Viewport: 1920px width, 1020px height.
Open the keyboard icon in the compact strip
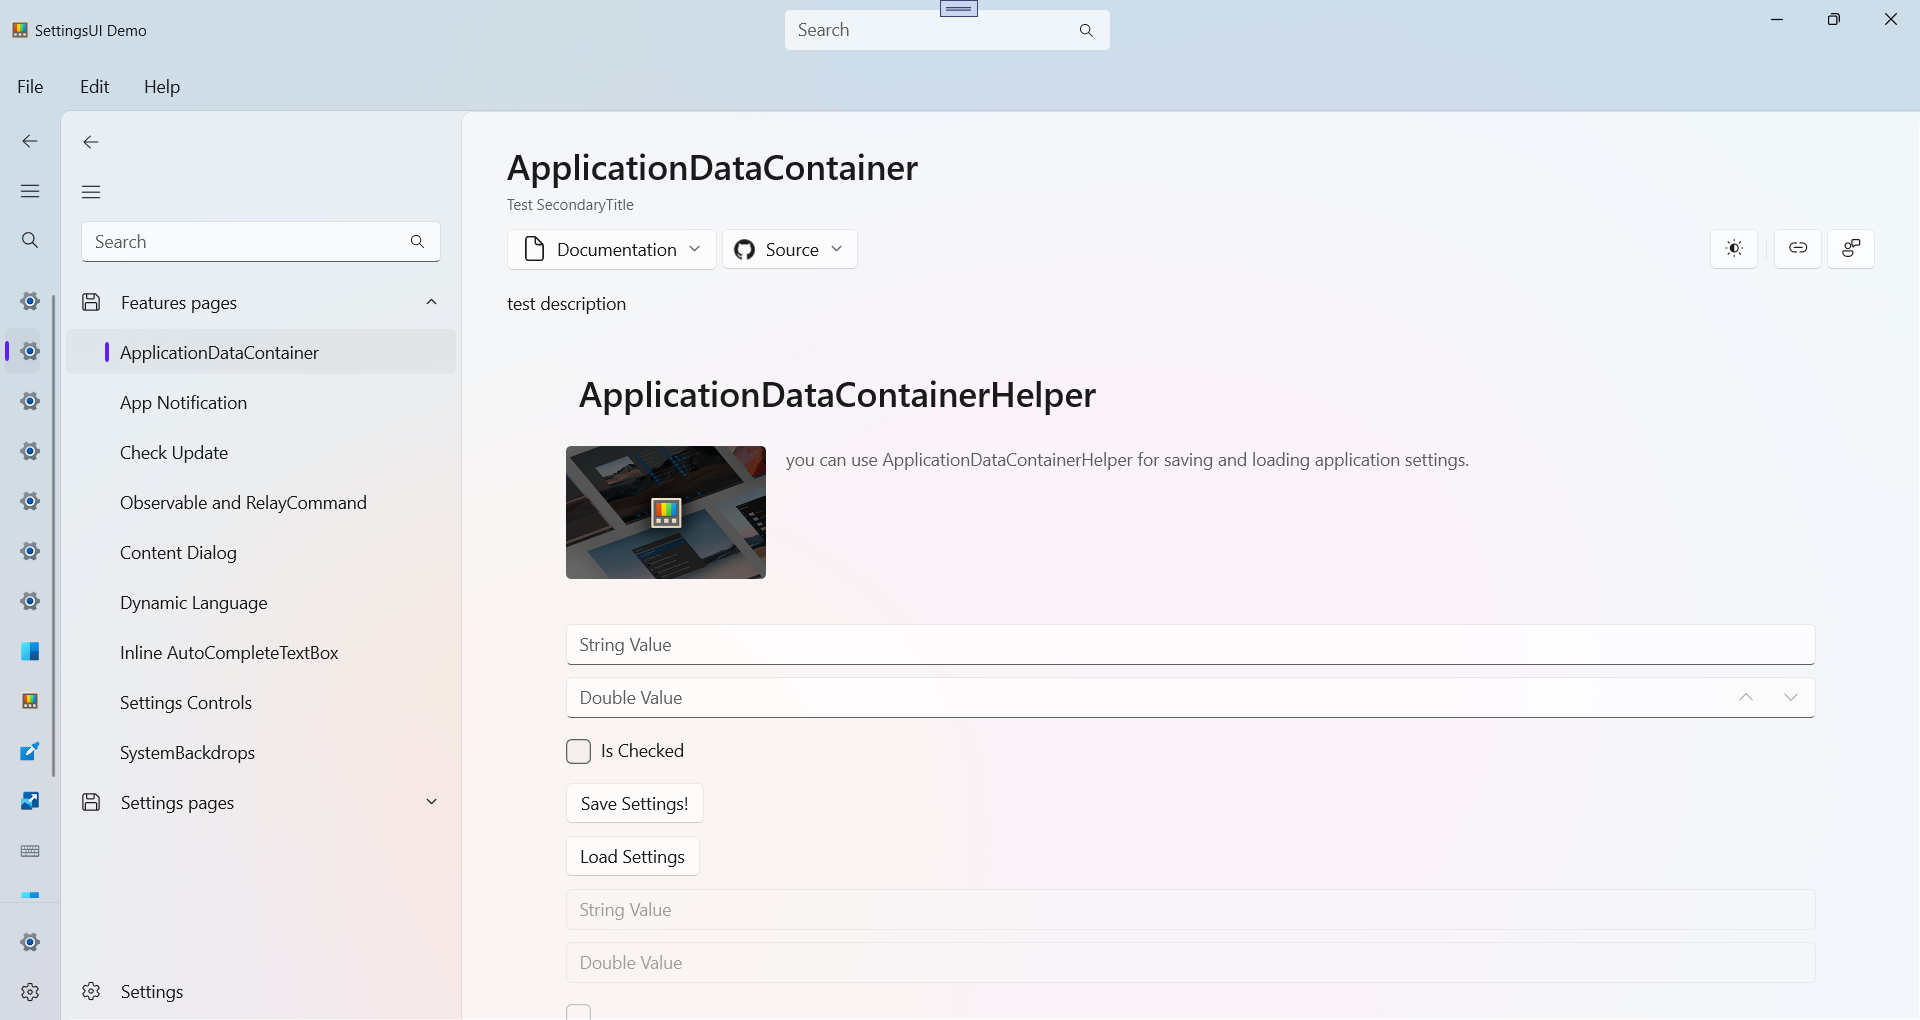click(30, 851)
